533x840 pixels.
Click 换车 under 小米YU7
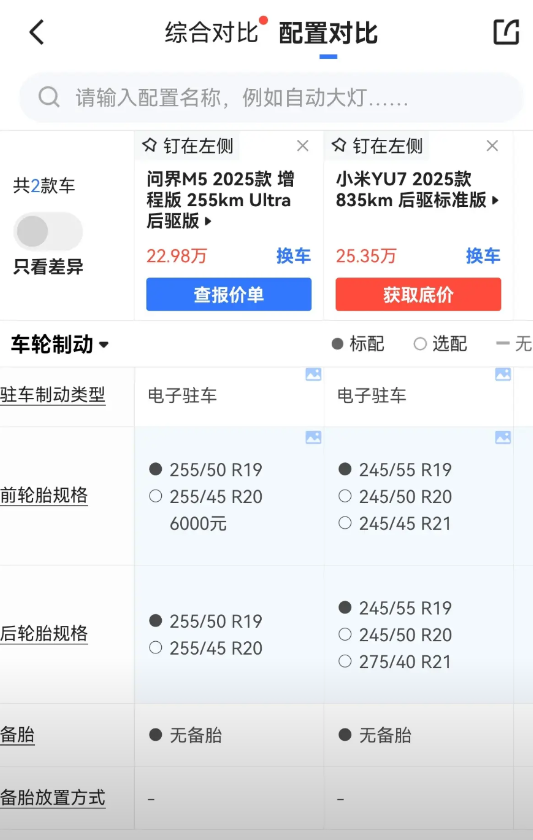click(x=483, y=256)
